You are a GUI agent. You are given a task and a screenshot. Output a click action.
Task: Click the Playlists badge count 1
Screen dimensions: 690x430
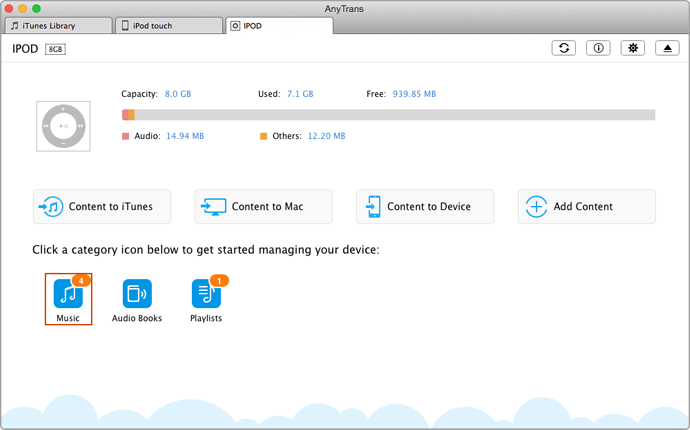coord(219,280)
